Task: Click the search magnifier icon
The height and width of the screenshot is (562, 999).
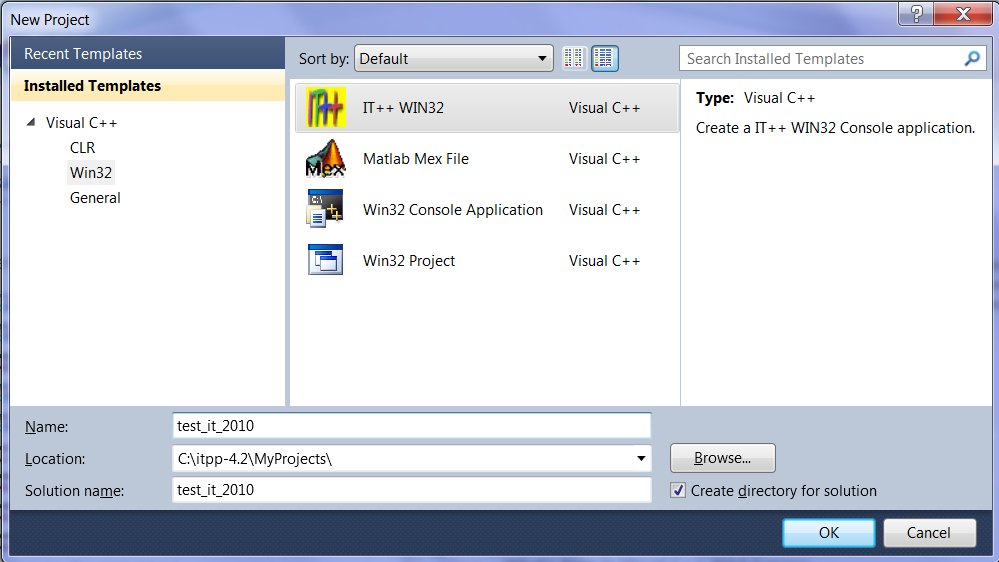Action: point(972,59)
